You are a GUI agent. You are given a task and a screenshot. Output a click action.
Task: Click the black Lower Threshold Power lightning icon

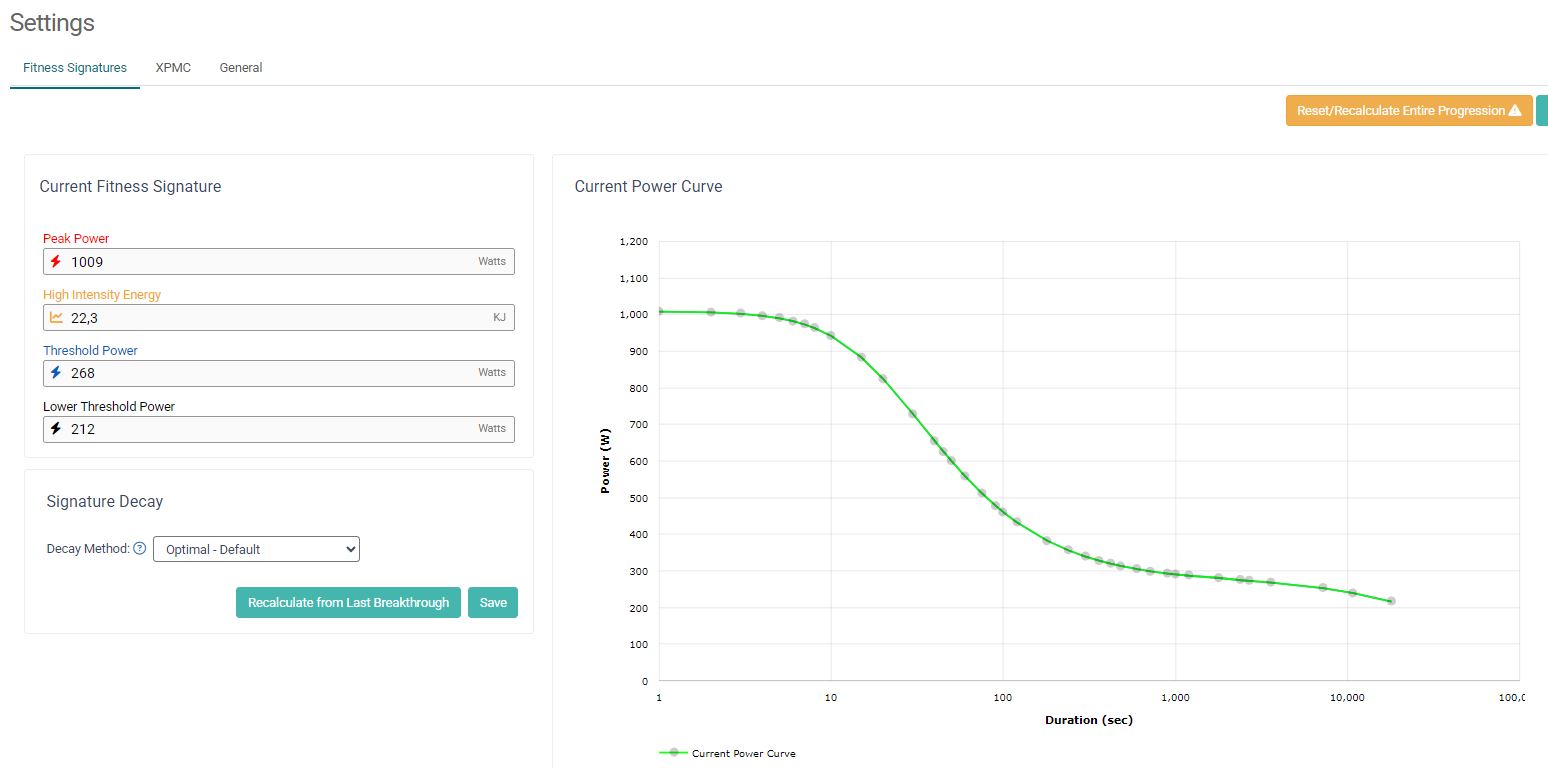(56, 429)
